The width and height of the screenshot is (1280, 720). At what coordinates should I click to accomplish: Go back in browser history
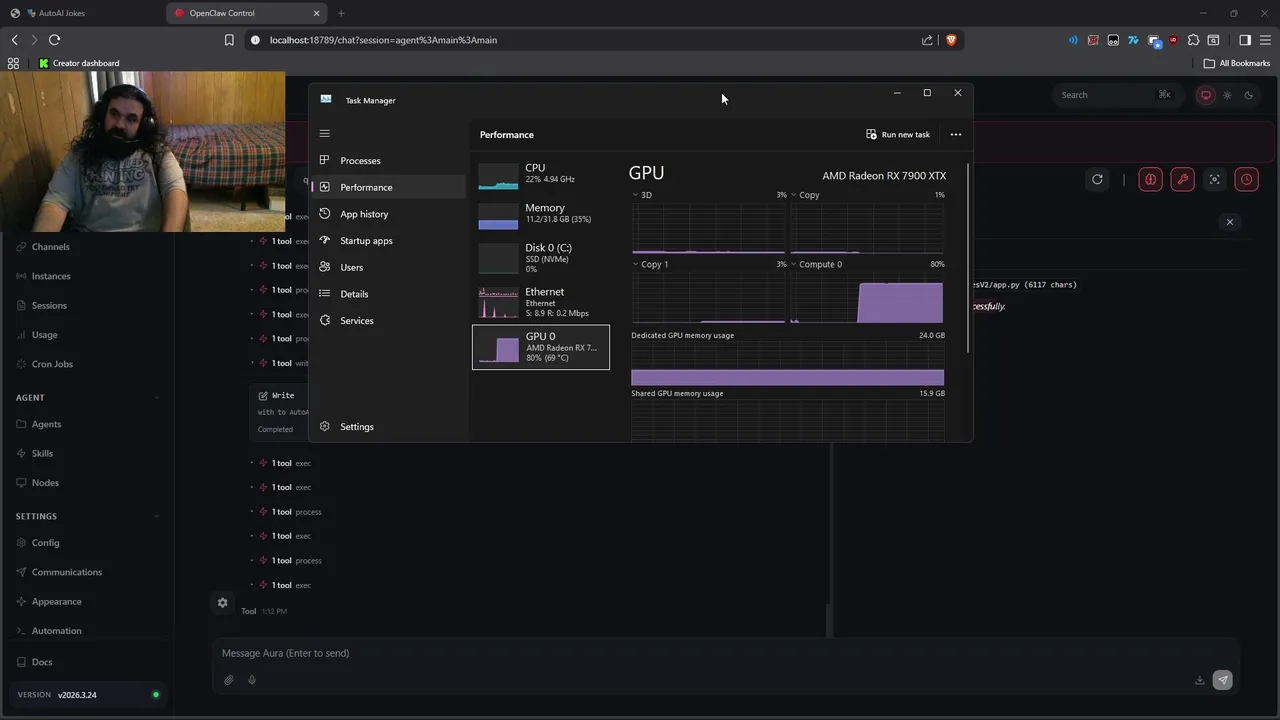[14, 40]
